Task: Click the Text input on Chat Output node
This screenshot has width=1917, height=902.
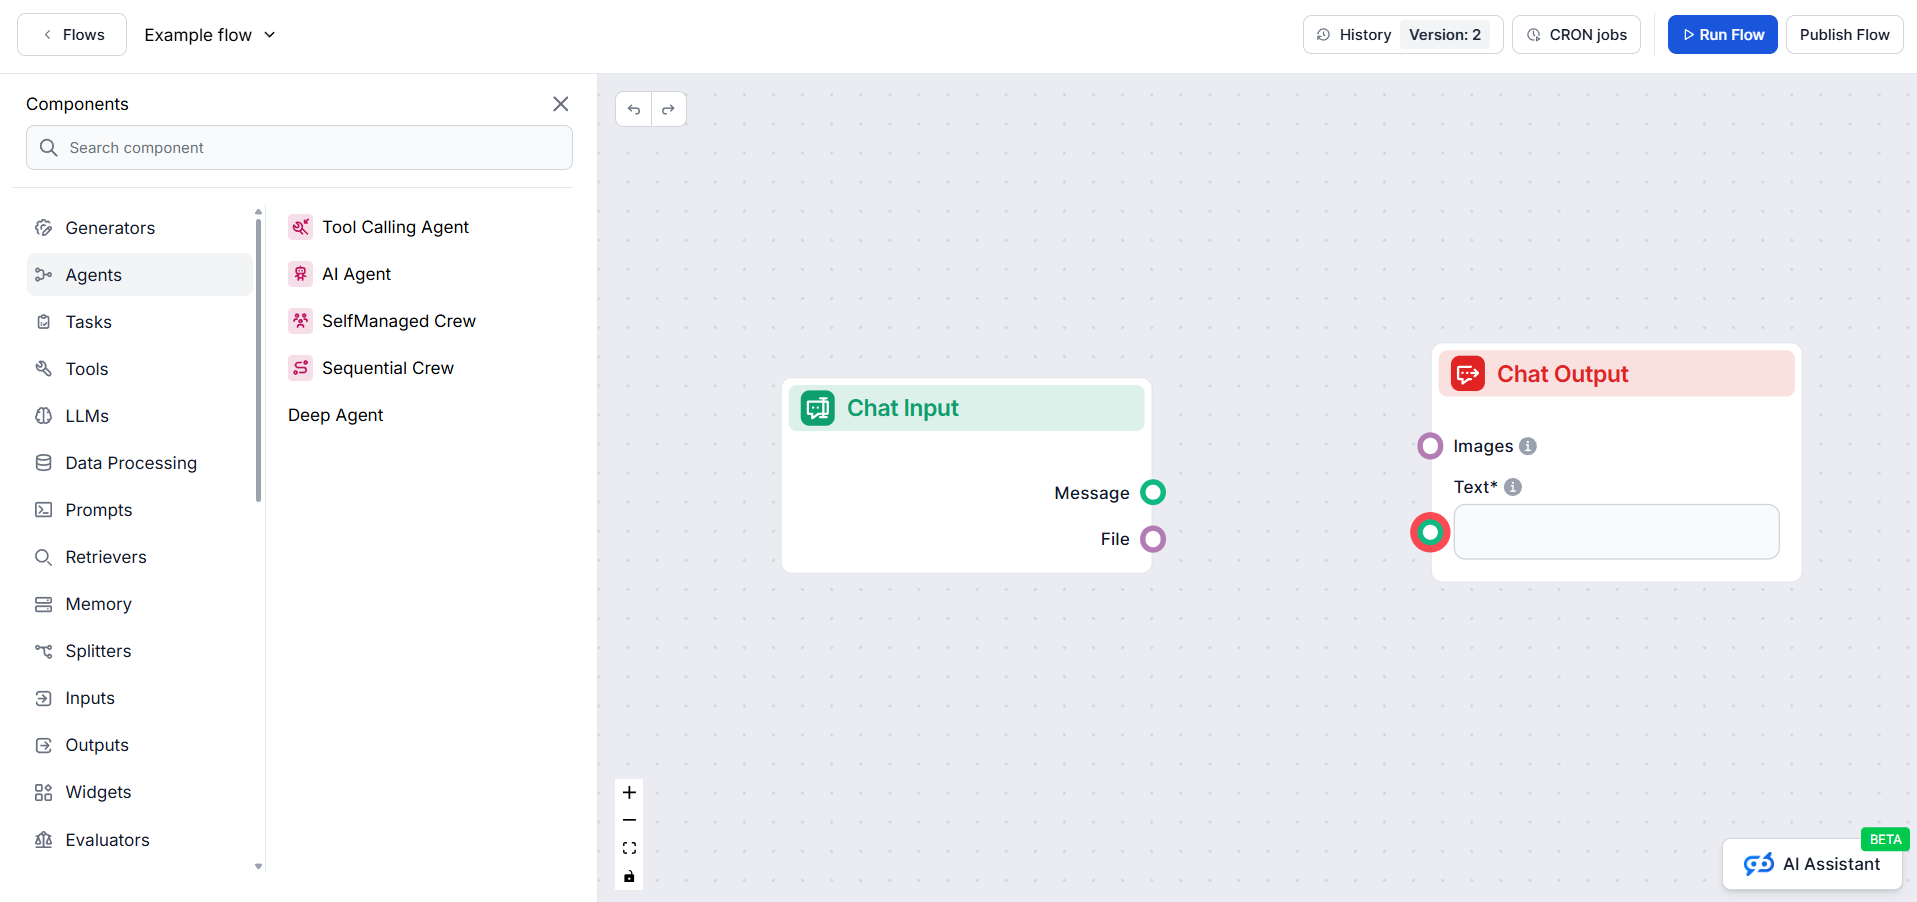Action: [1616, 531]
